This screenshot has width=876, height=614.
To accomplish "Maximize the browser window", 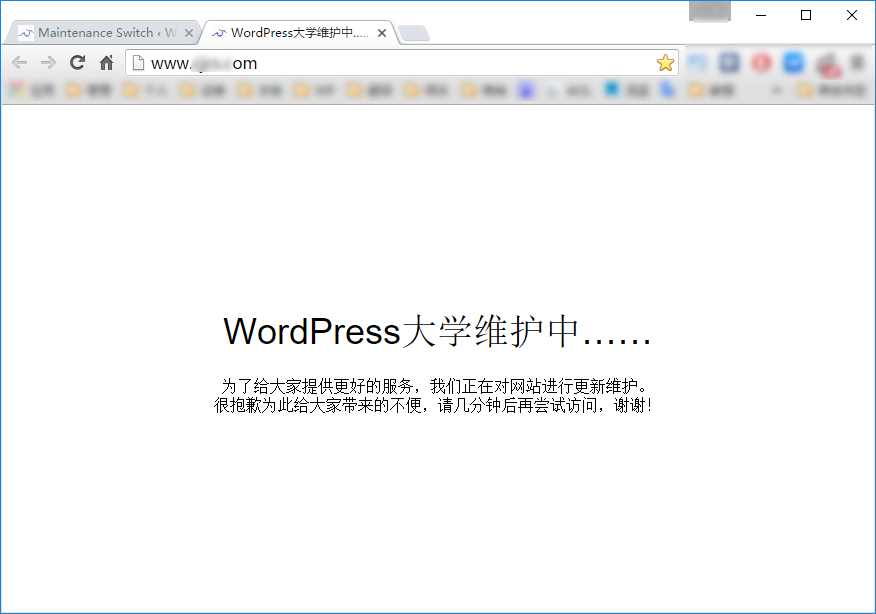I will pos(806,15).
